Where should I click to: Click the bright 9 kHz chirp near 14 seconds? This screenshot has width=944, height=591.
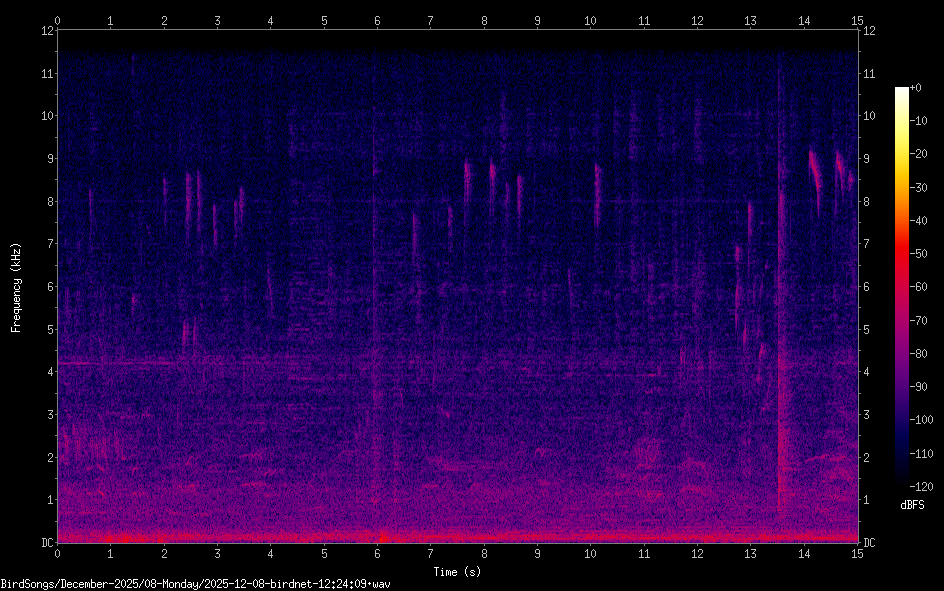pyautogui.click(x=815, y=172)
